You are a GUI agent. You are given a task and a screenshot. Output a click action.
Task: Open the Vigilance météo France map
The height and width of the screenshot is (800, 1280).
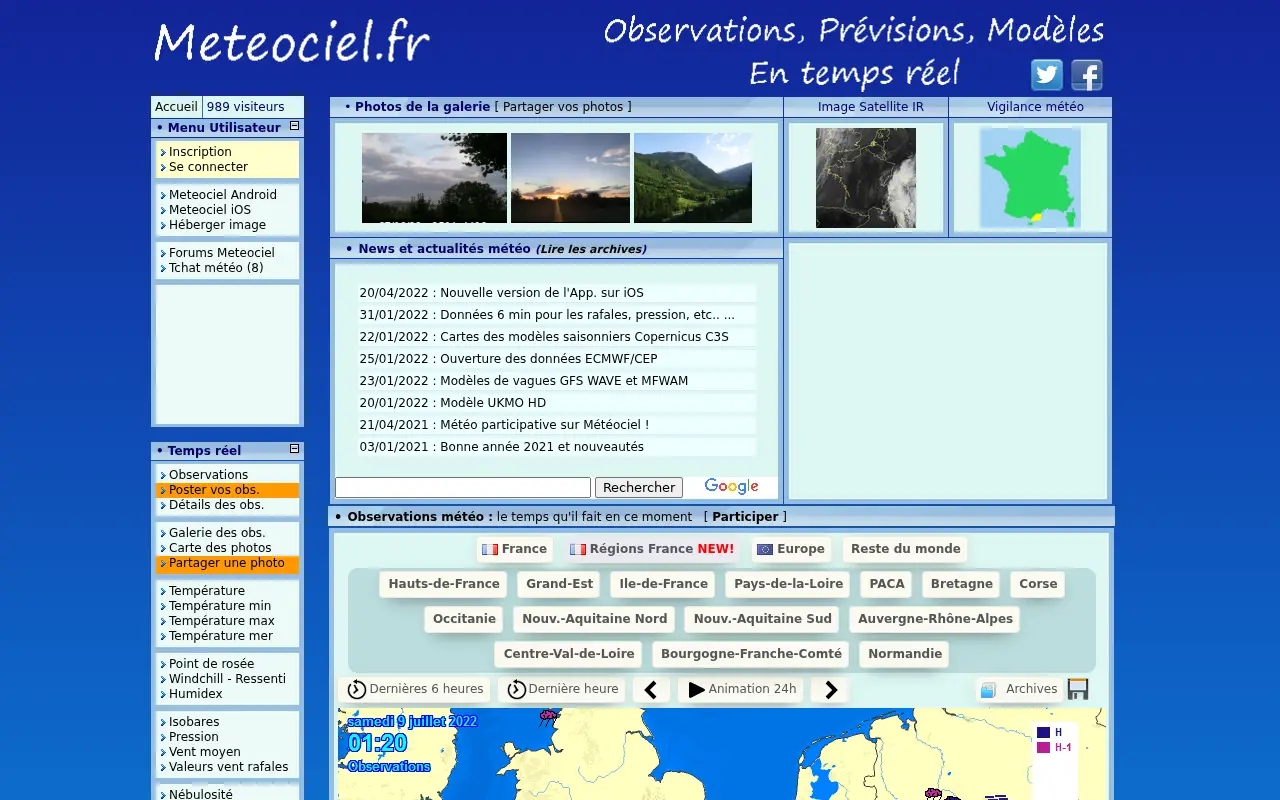click(x=1030, y=178)
